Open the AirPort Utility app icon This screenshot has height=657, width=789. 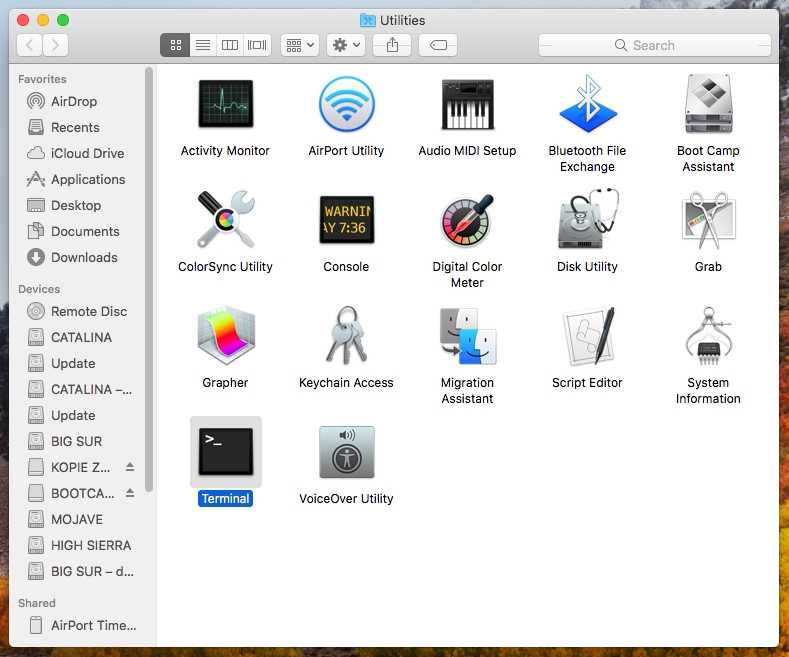tap(346, 104)
